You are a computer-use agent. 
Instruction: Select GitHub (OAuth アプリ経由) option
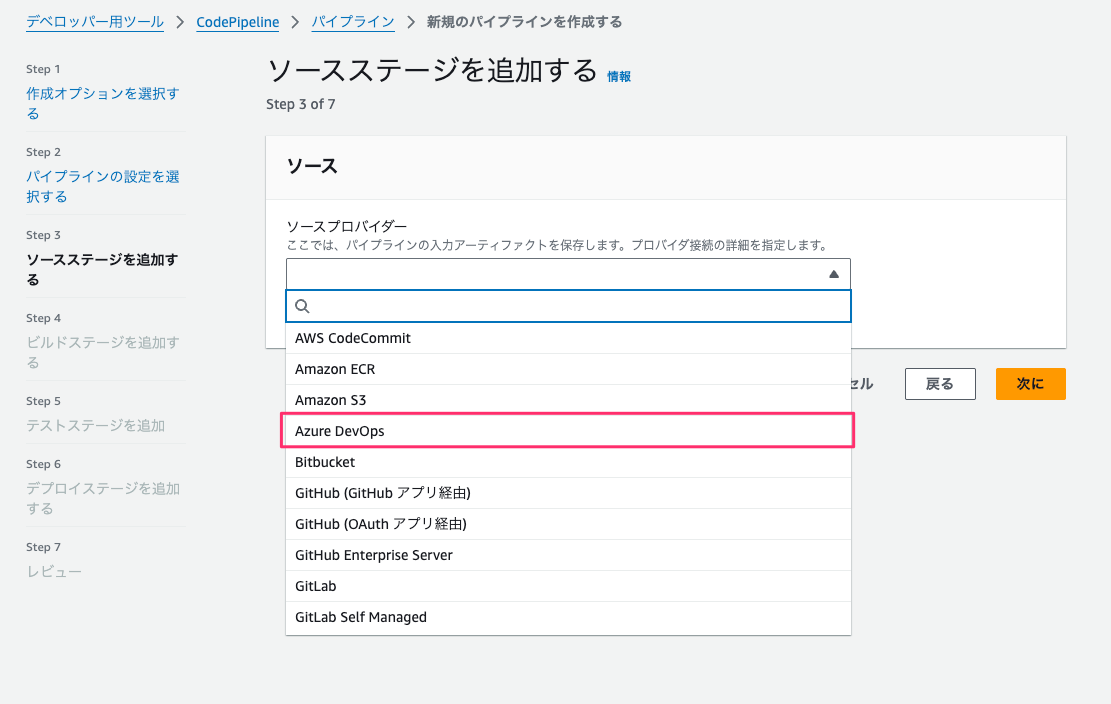568,524
